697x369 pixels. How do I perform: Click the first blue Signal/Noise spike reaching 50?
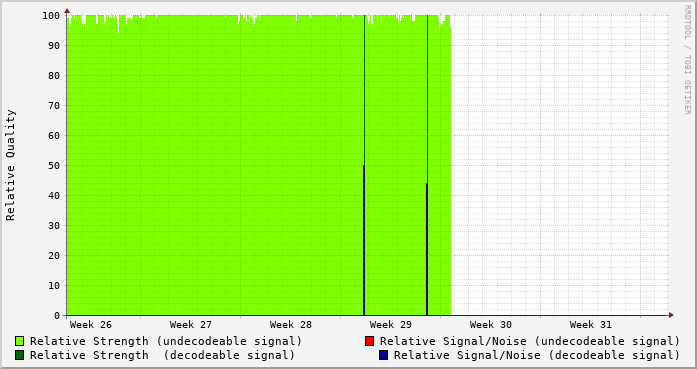point(364,240)
